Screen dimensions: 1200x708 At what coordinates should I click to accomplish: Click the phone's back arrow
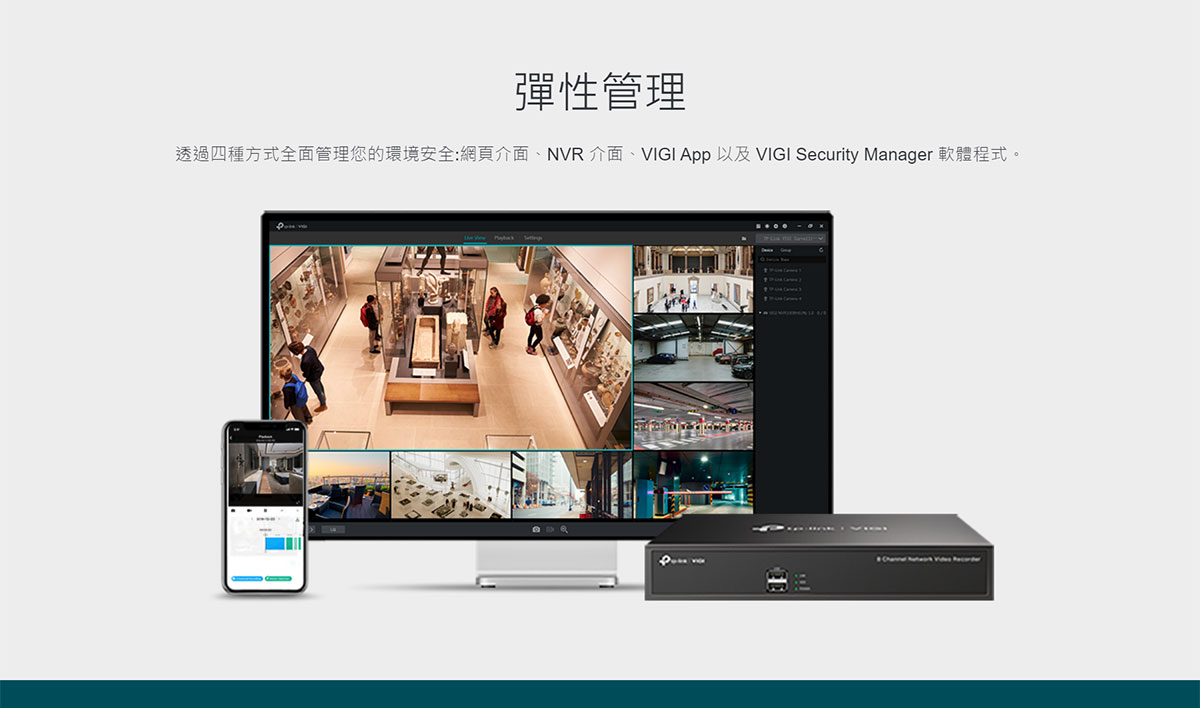[x=233, y=437]
